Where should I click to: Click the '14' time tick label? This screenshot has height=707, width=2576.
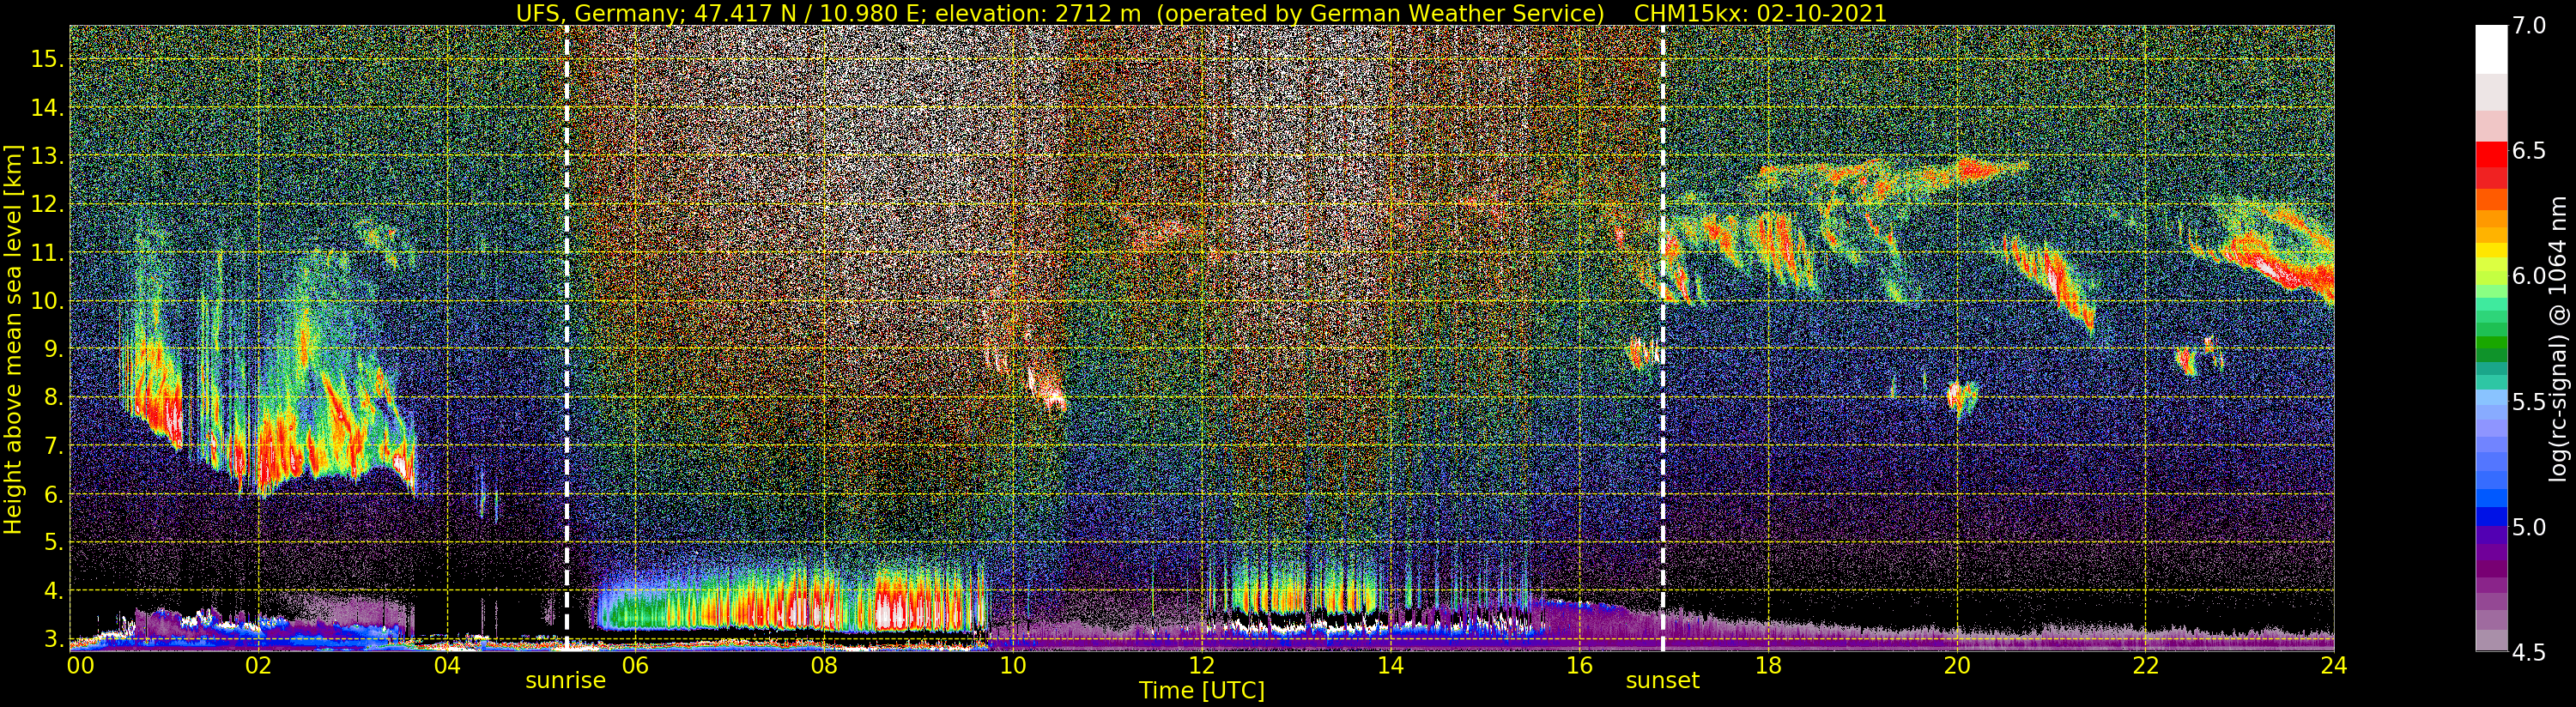point(1389,665)
